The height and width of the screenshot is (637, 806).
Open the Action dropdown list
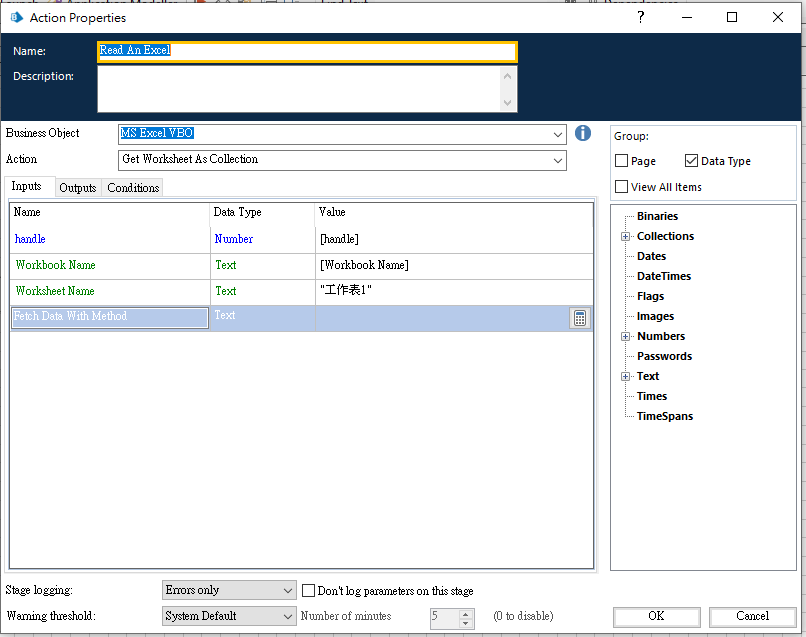point(558,160)
